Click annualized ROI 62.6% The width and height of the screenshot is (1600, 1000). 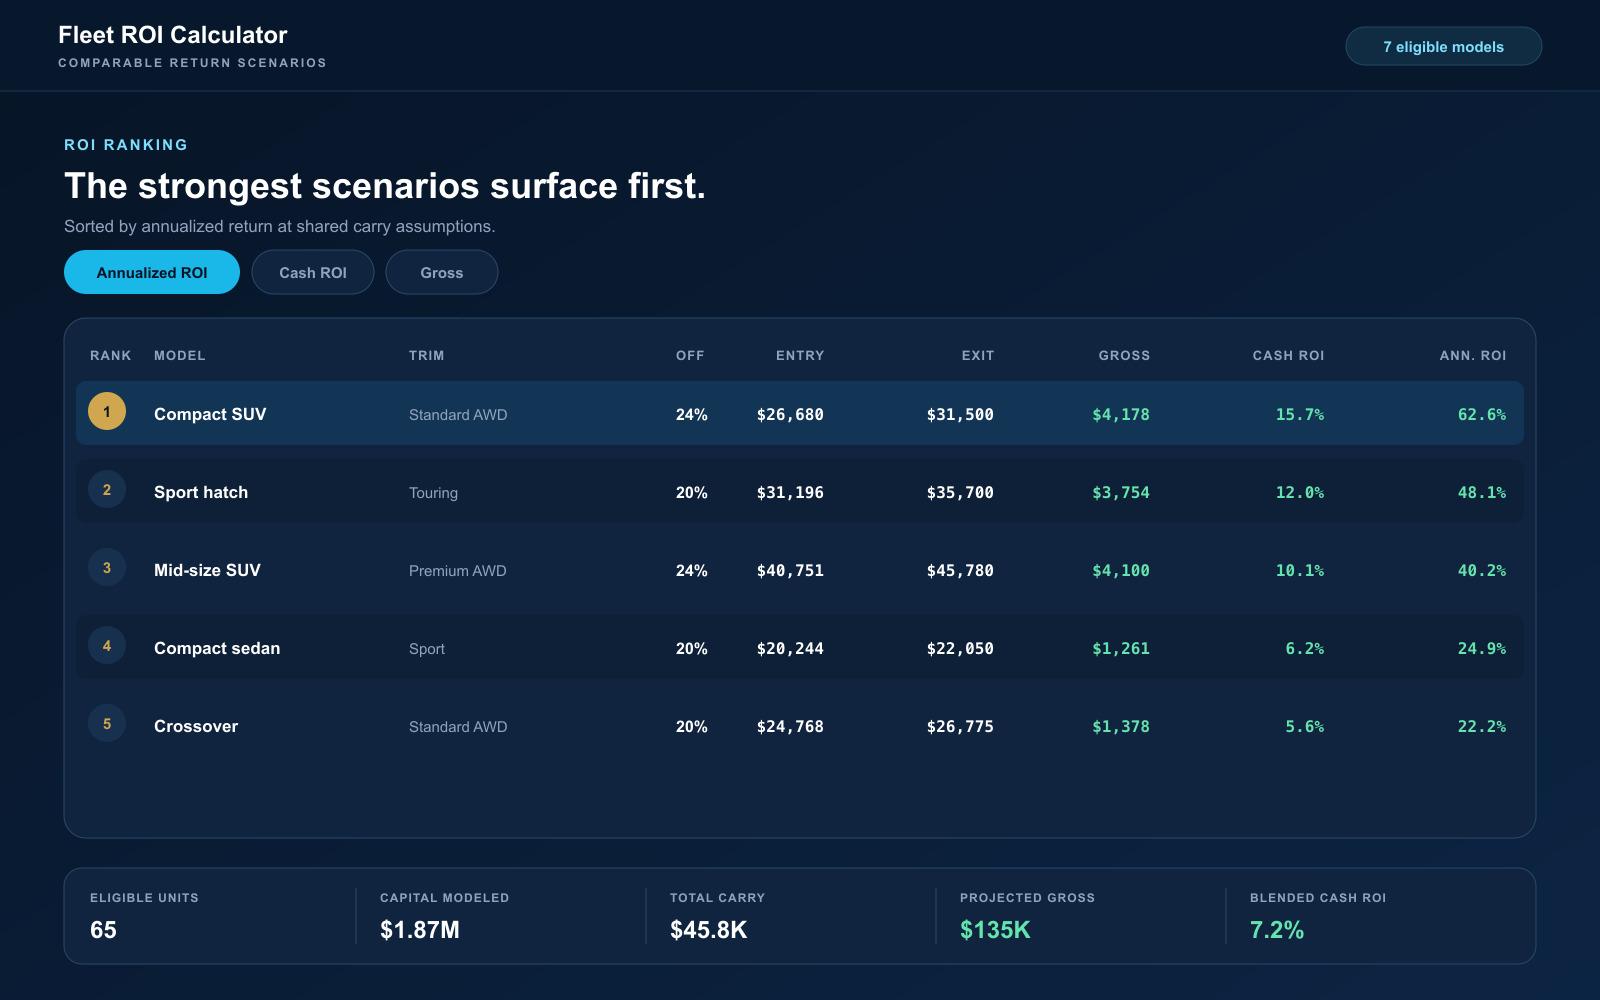pyautogui.click(x=1482, y=414)
